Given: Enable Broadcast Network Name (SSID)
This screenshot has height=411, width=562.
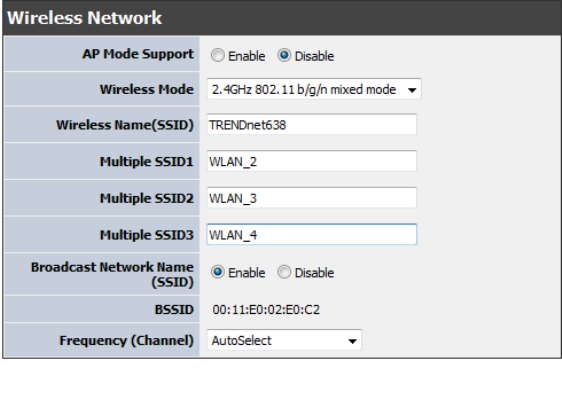Looking at the screenshot, I should tap(218, 272).
